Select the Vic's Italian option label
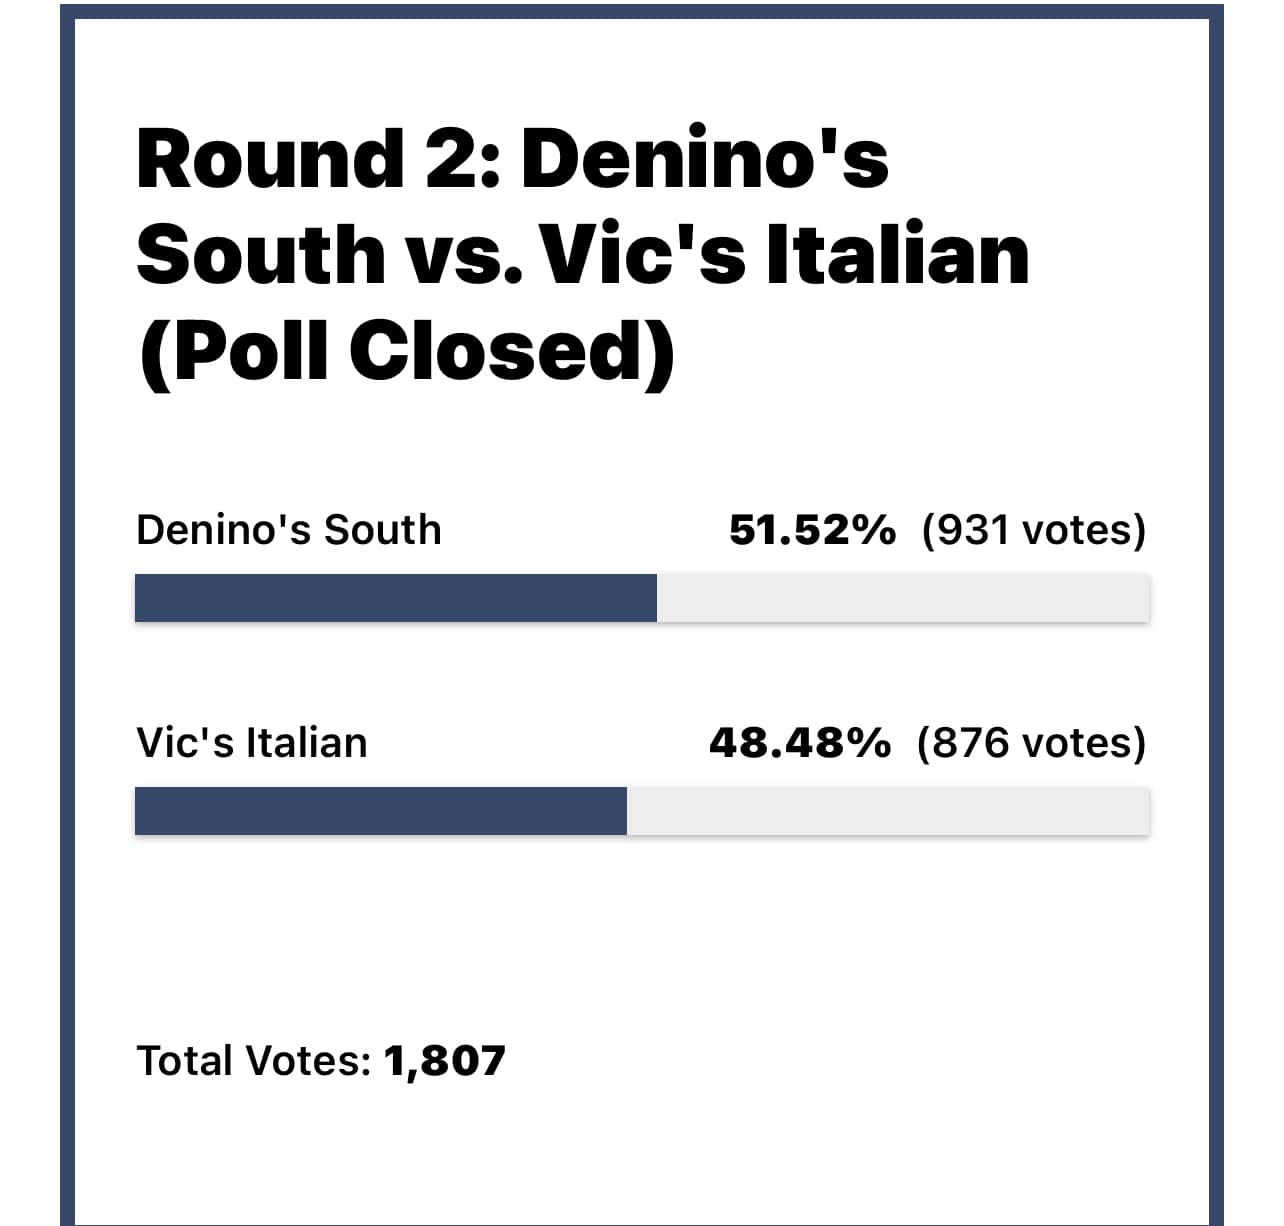This screenshot has height=1226, width=1284. 252,743
